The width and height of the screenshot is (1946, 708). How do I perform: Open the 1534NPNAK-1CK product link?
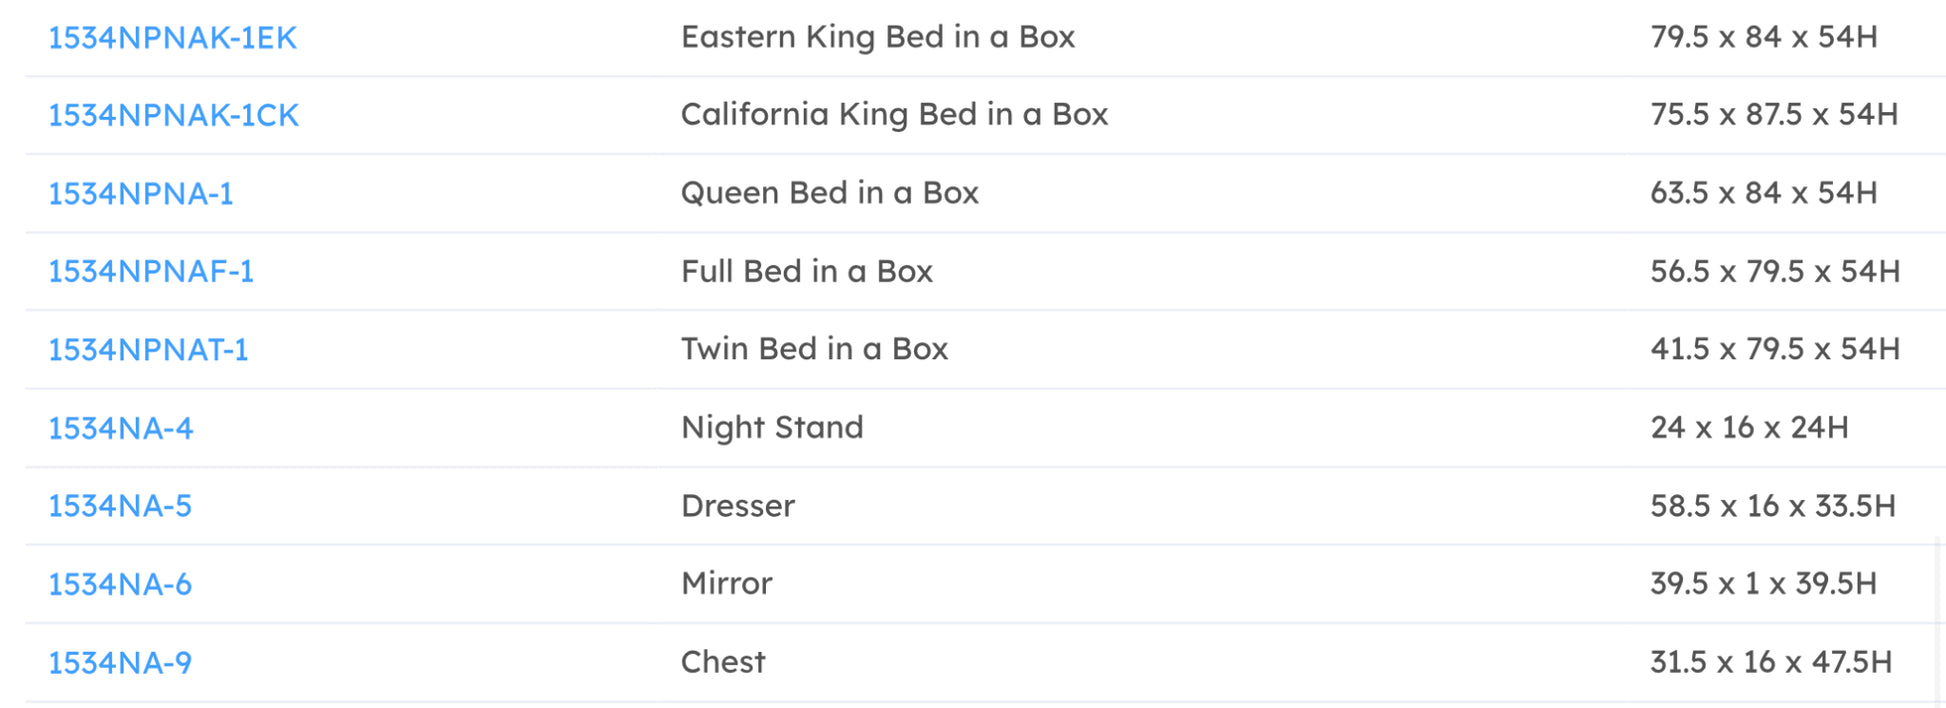click(x=173, y=116)
